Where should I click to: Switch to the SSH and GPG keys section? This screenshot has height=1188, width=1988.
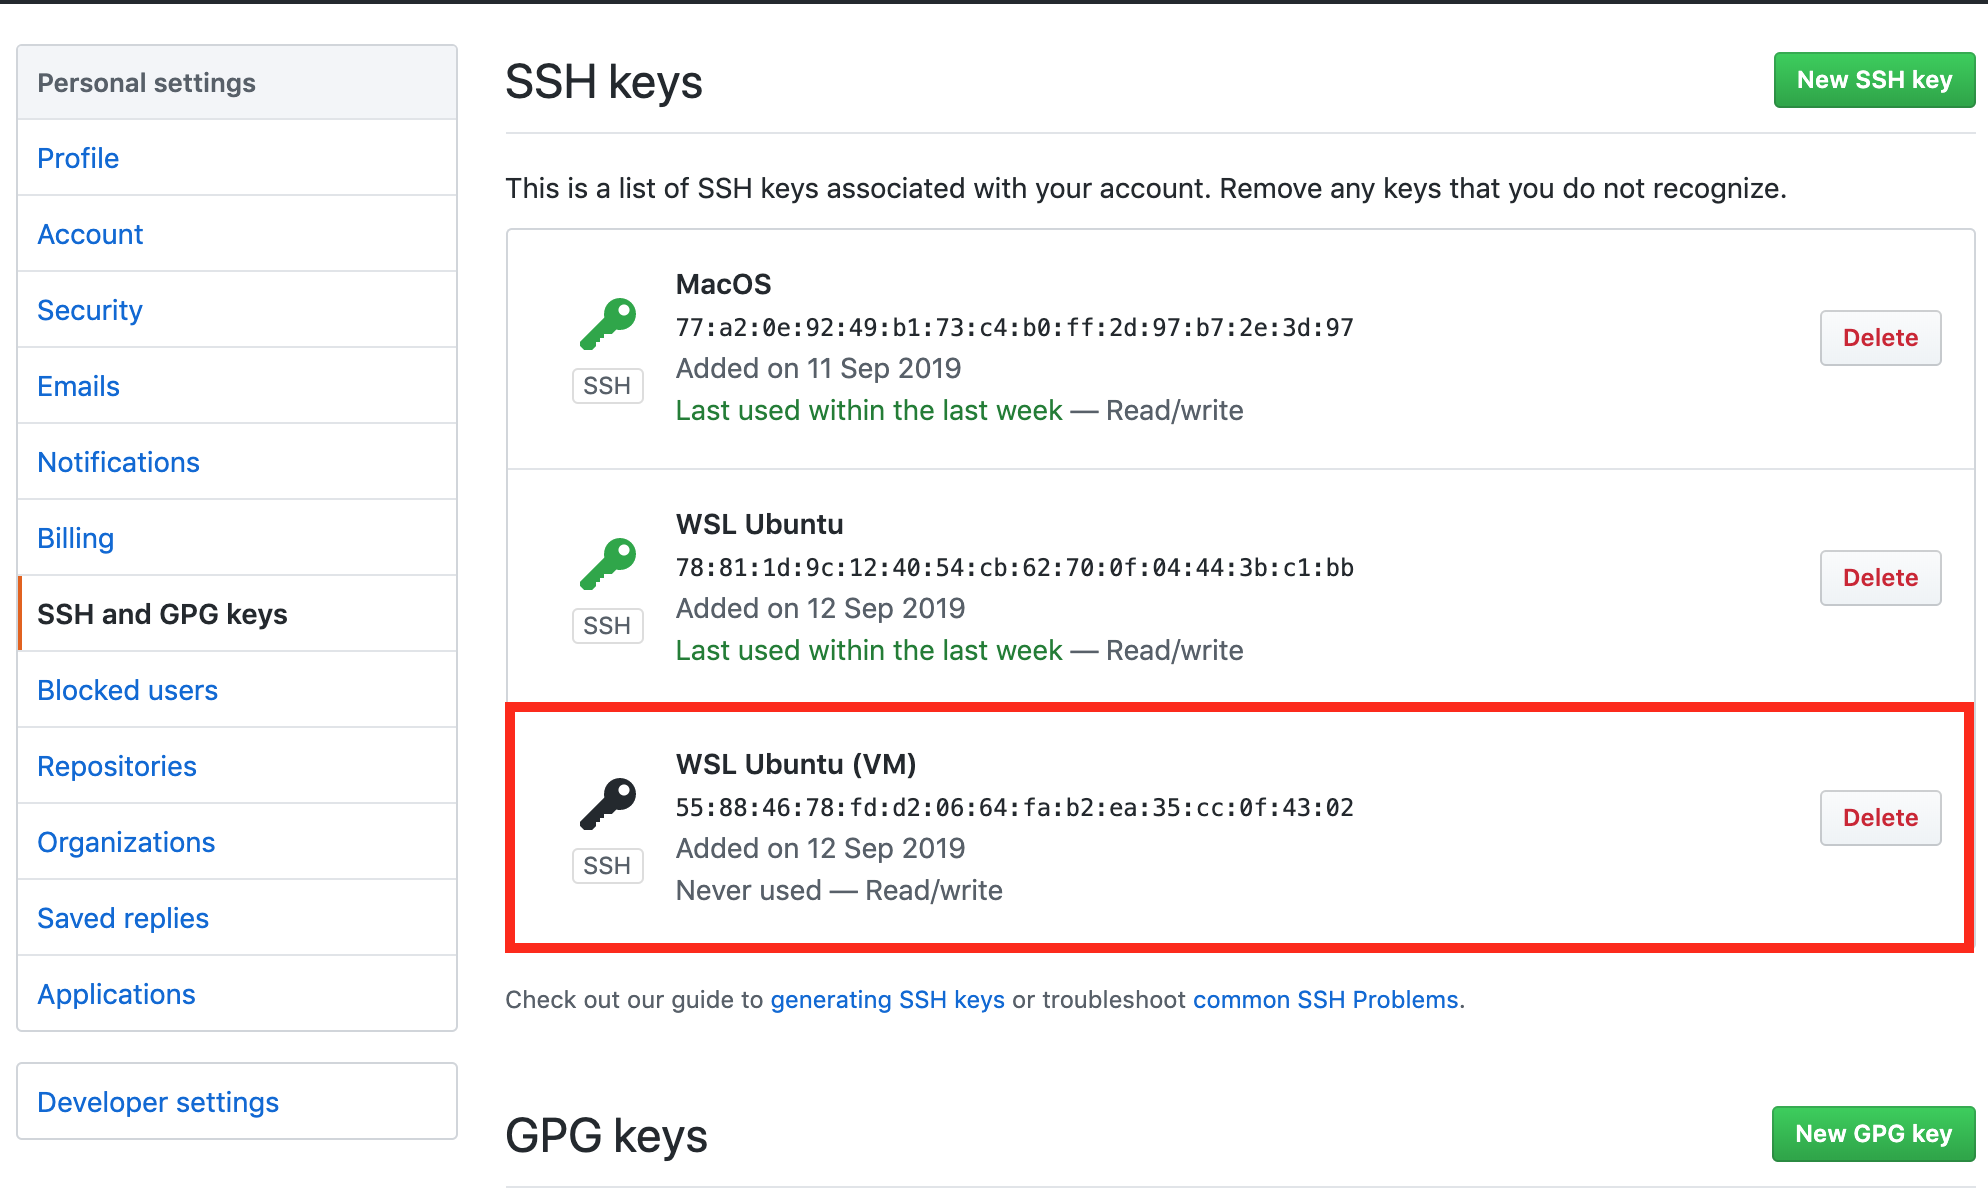(x=163, y=614)
